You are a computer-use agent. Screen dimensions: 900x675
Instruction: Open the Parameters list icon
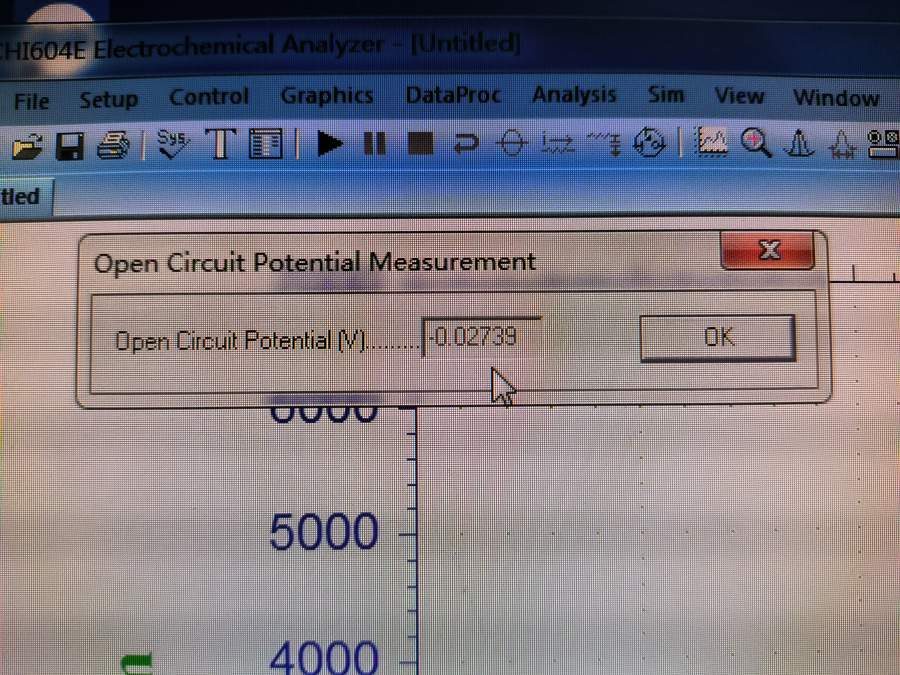(x=266, y=144)
